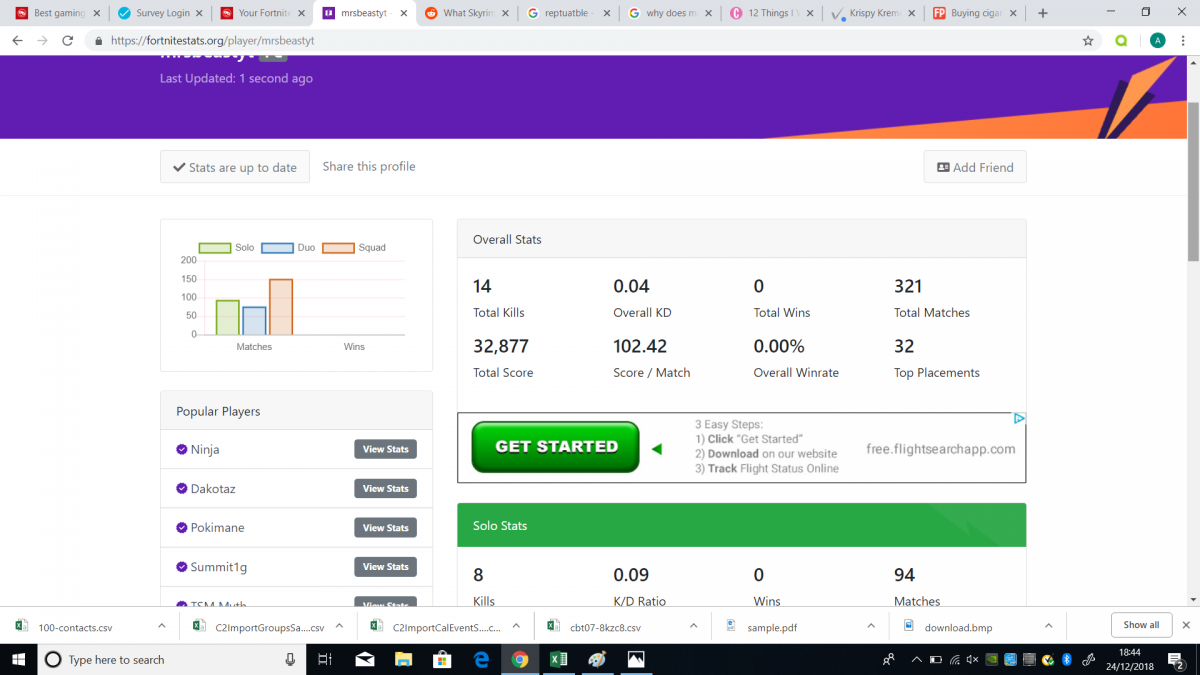
Task: Click the Cortana microphone icon
Action: 290,659
